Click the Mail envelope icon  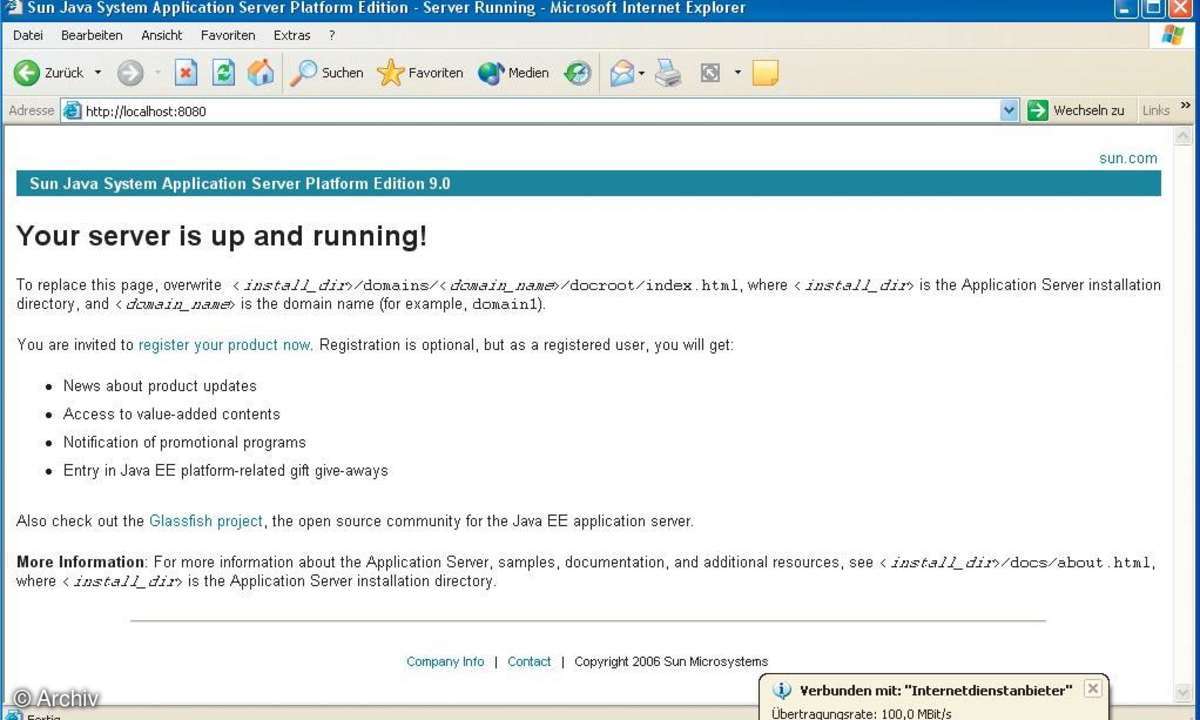click(x=622, y=73)
